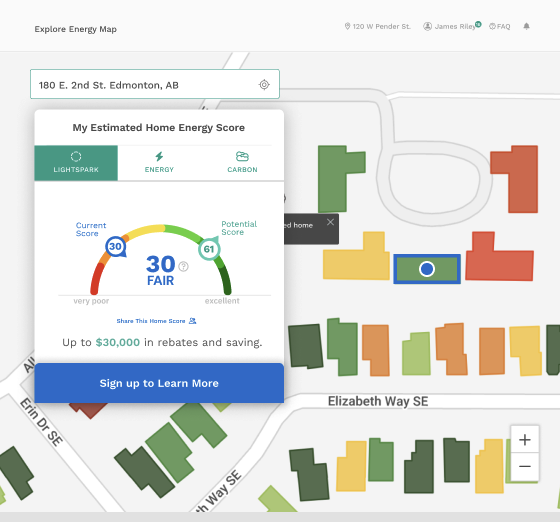Zoom in the map with plus button
Screen dimensions: 560x522
525,440
